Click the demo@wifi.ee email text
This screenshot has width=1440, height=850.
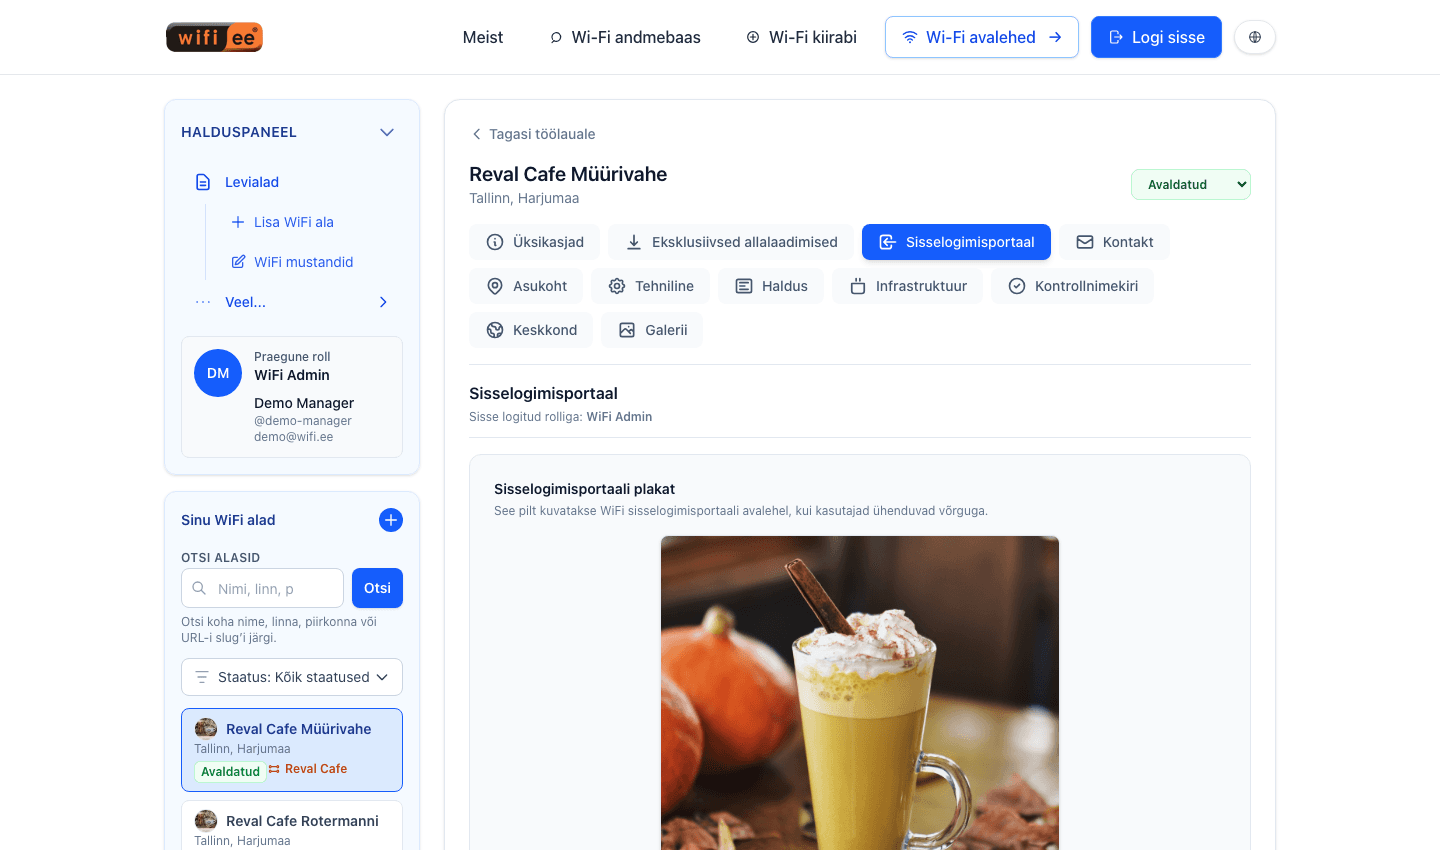293,437
